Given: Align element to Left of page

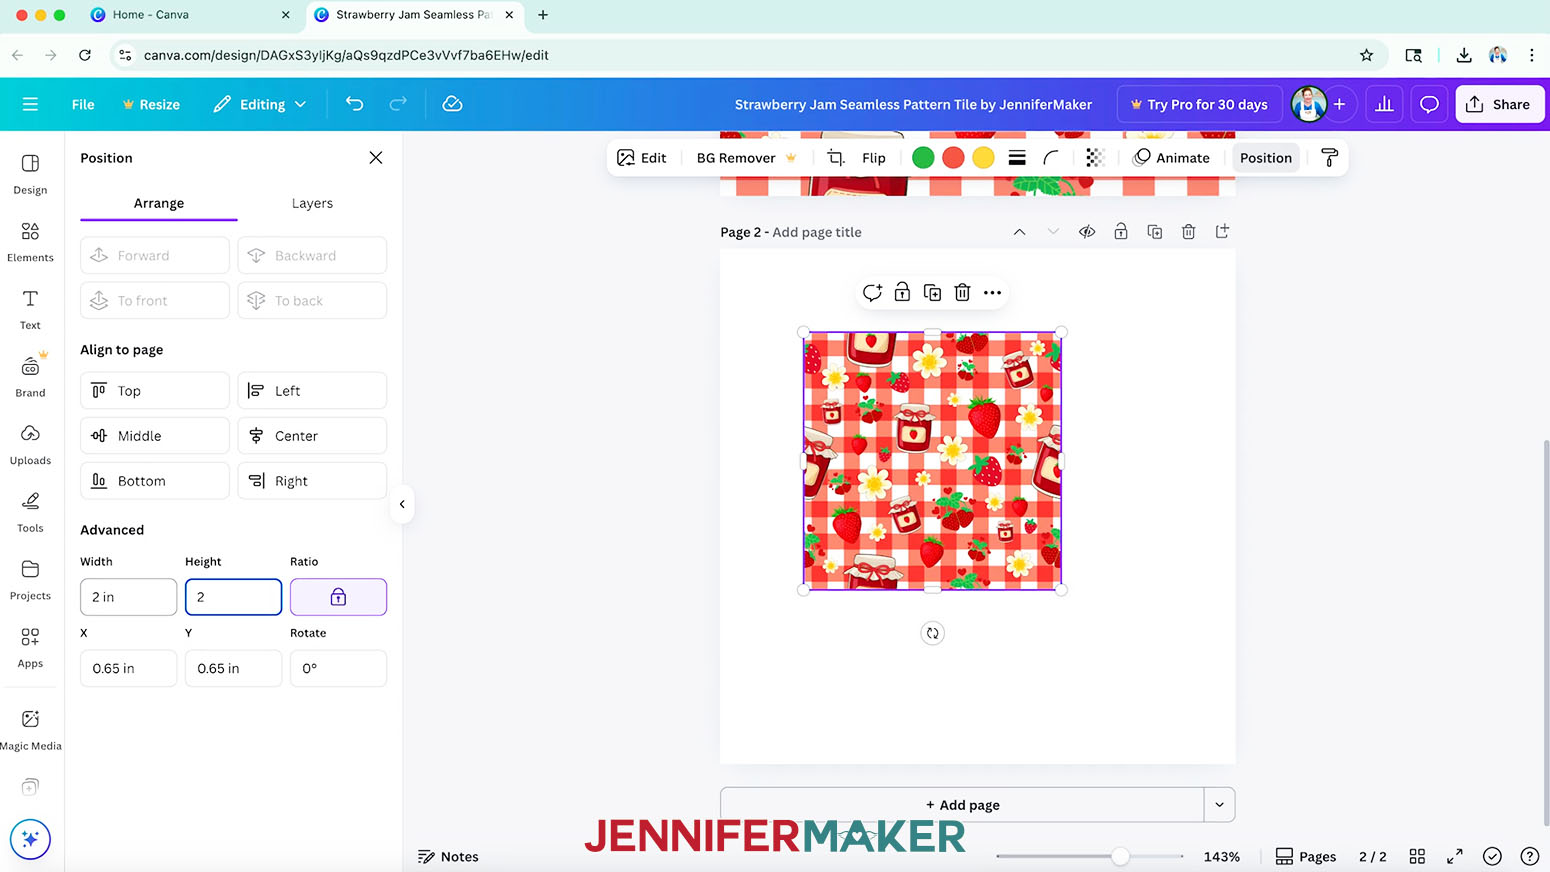Looking at the screenshot, I should coord(312,391).
